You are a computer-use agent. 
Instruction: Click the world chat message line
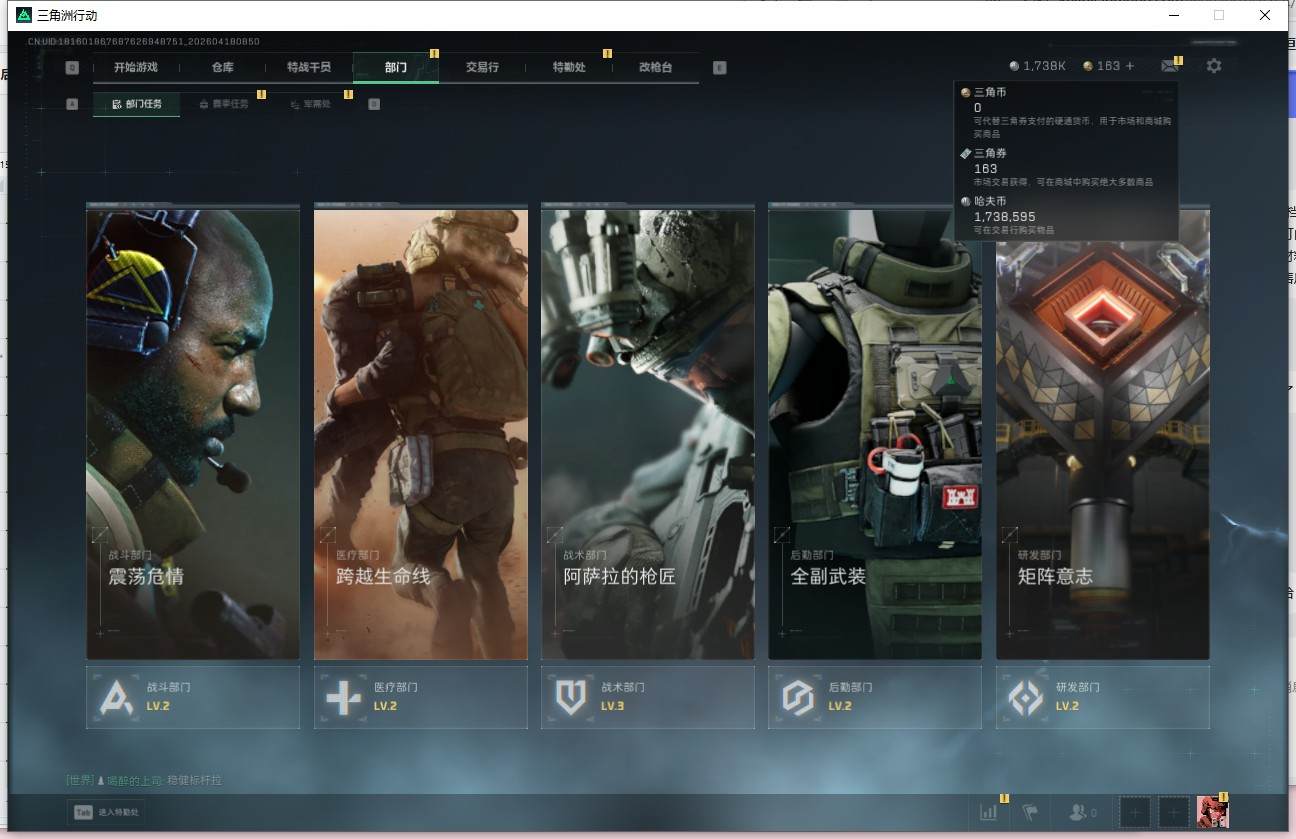(x=144, y=780)
